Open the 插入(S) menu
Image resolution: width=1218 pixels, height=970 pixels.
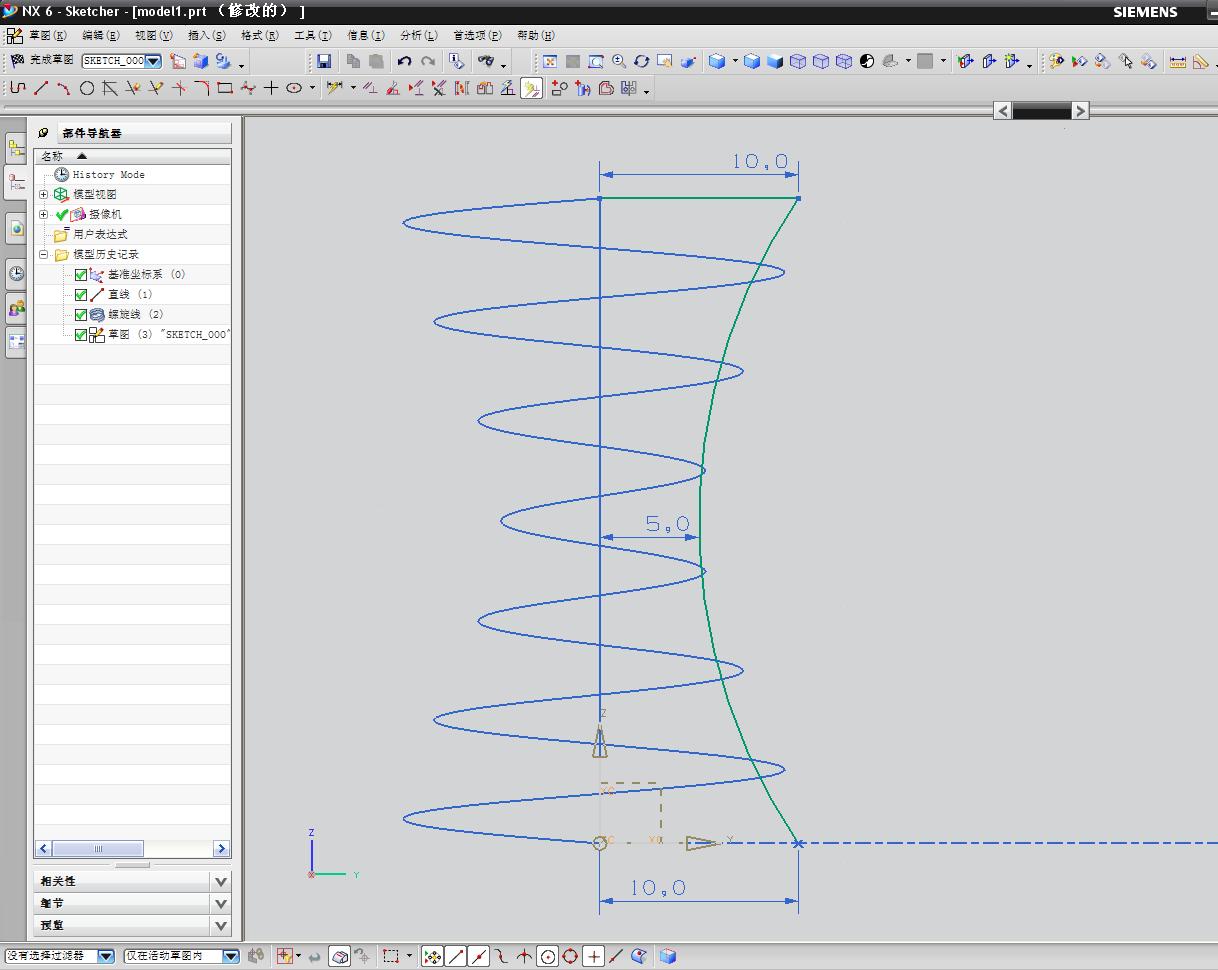pyautogui.click(x=206, y=35)
